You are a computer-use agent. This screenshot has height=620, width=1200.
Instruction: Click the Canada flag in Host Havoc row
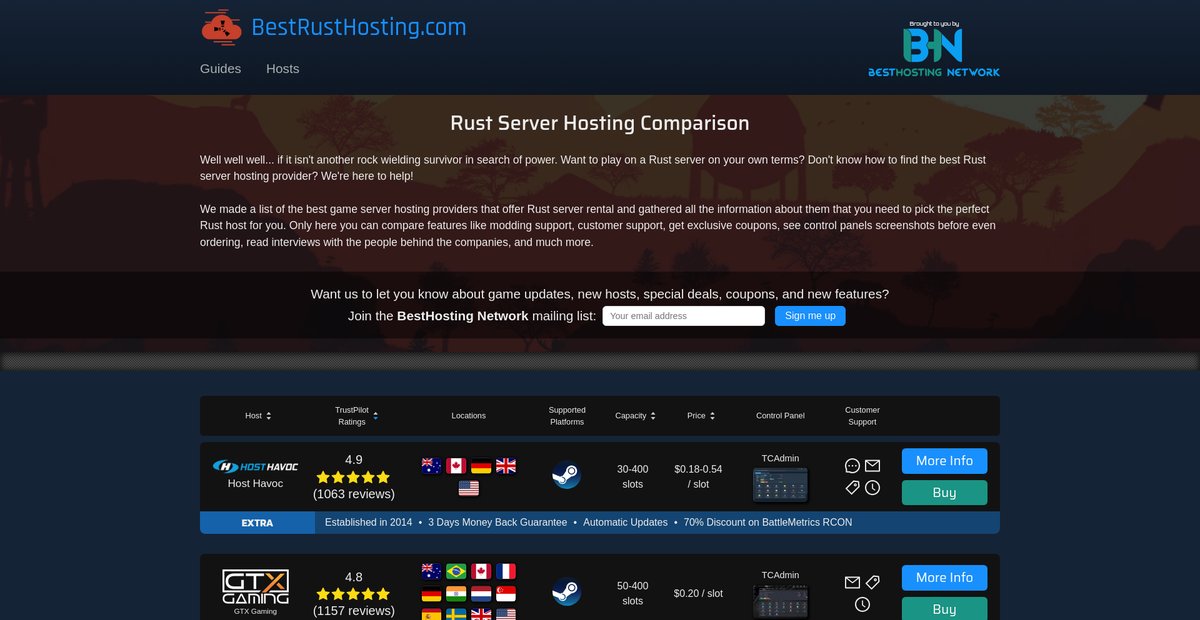coord(456,466)
